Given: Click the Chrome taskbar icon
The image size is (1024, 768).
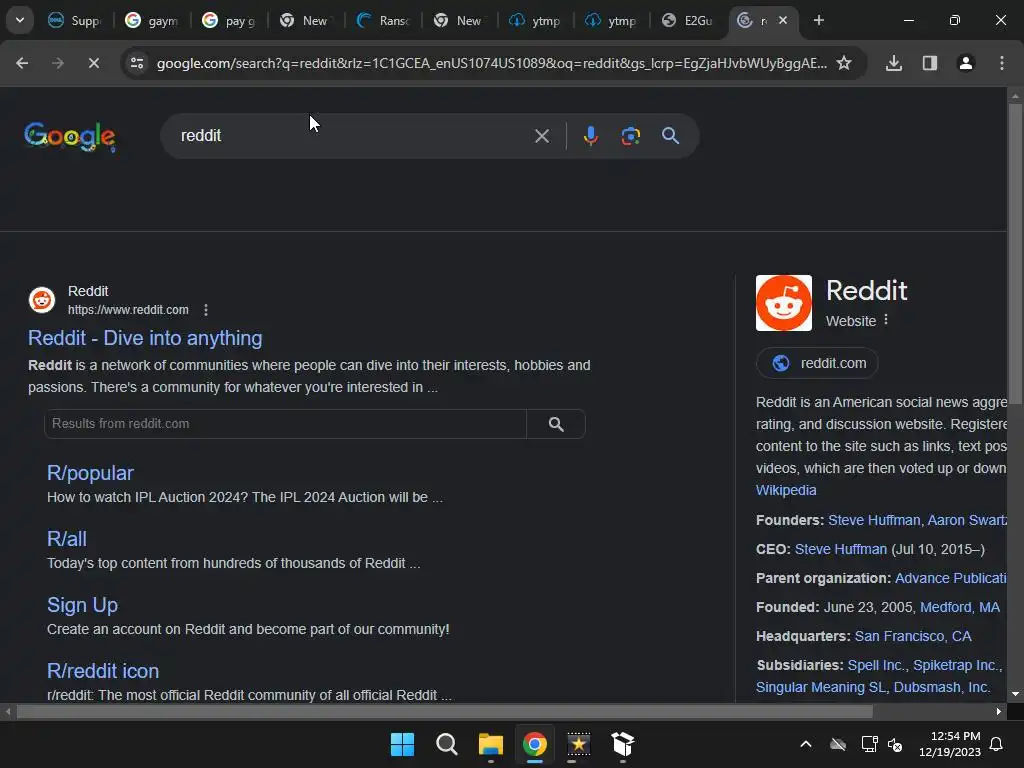Looking at the screenshot, I should [x=535, y=744].
